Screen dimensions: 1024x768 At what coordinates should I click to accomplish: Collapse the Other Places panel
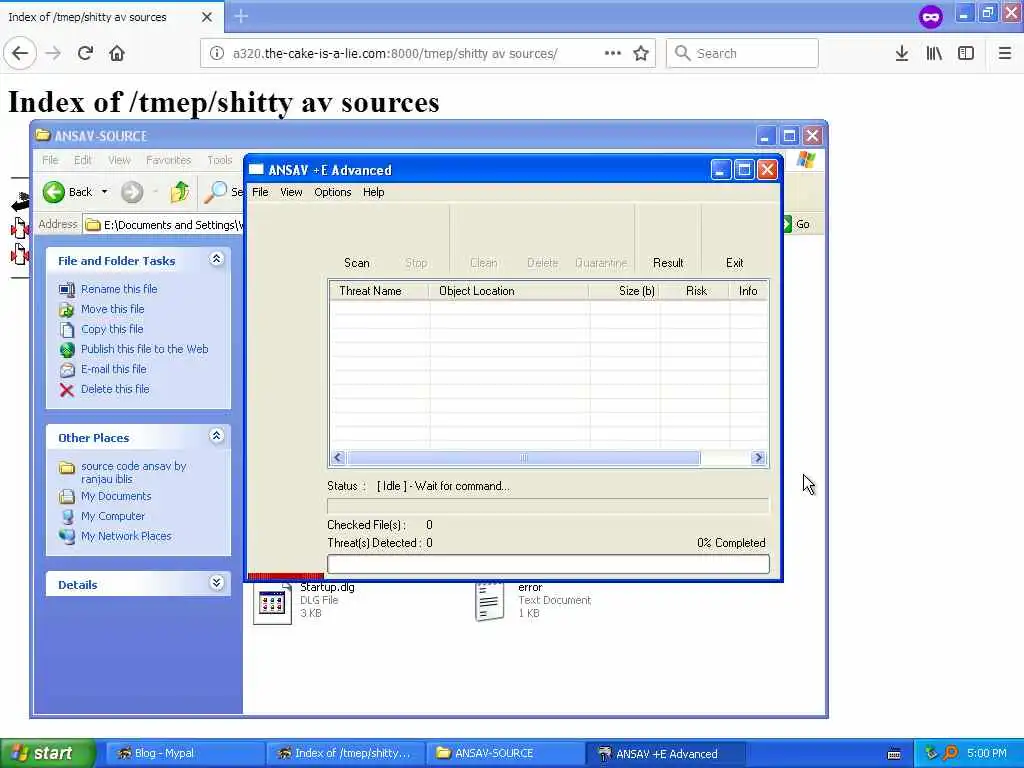(216, 436)
